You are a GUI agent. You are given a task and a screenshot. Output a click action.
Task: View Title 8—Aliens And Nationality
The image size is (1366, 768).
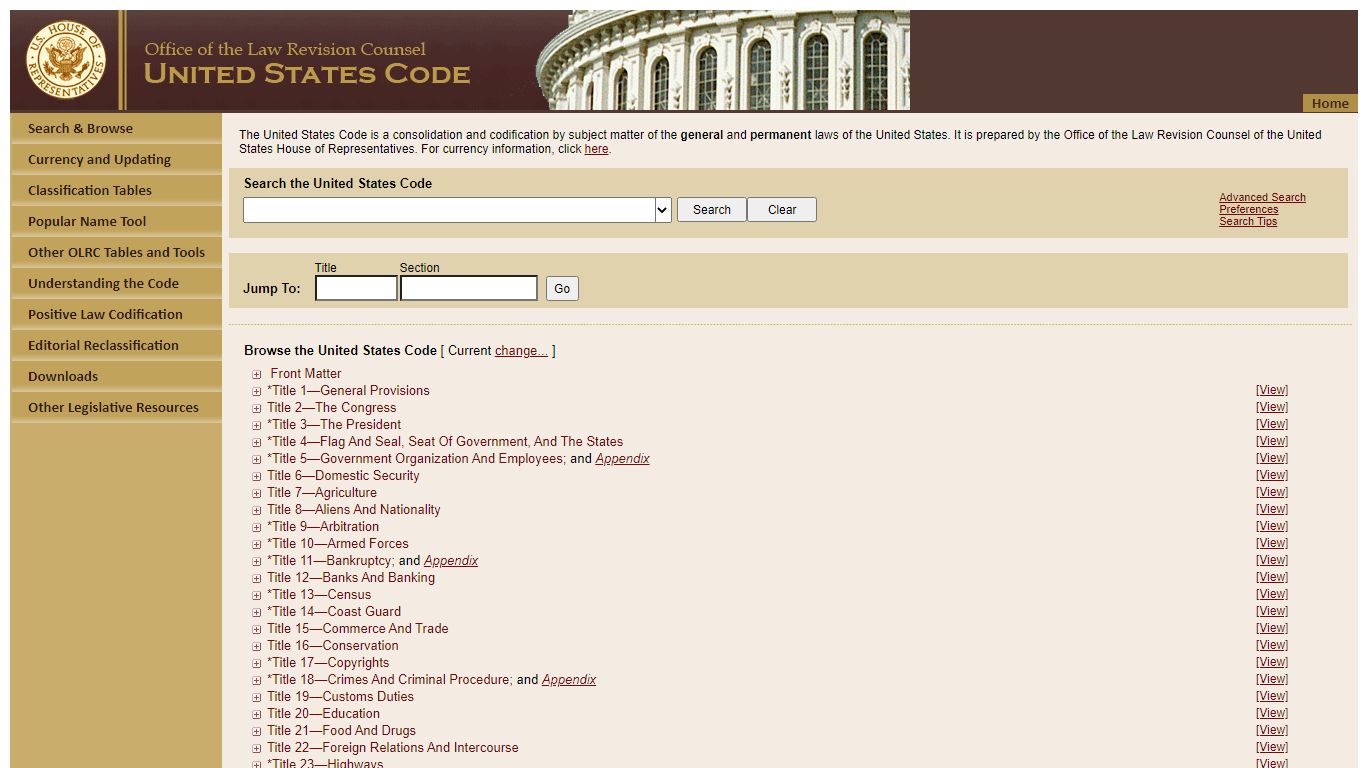[1272, 510]
